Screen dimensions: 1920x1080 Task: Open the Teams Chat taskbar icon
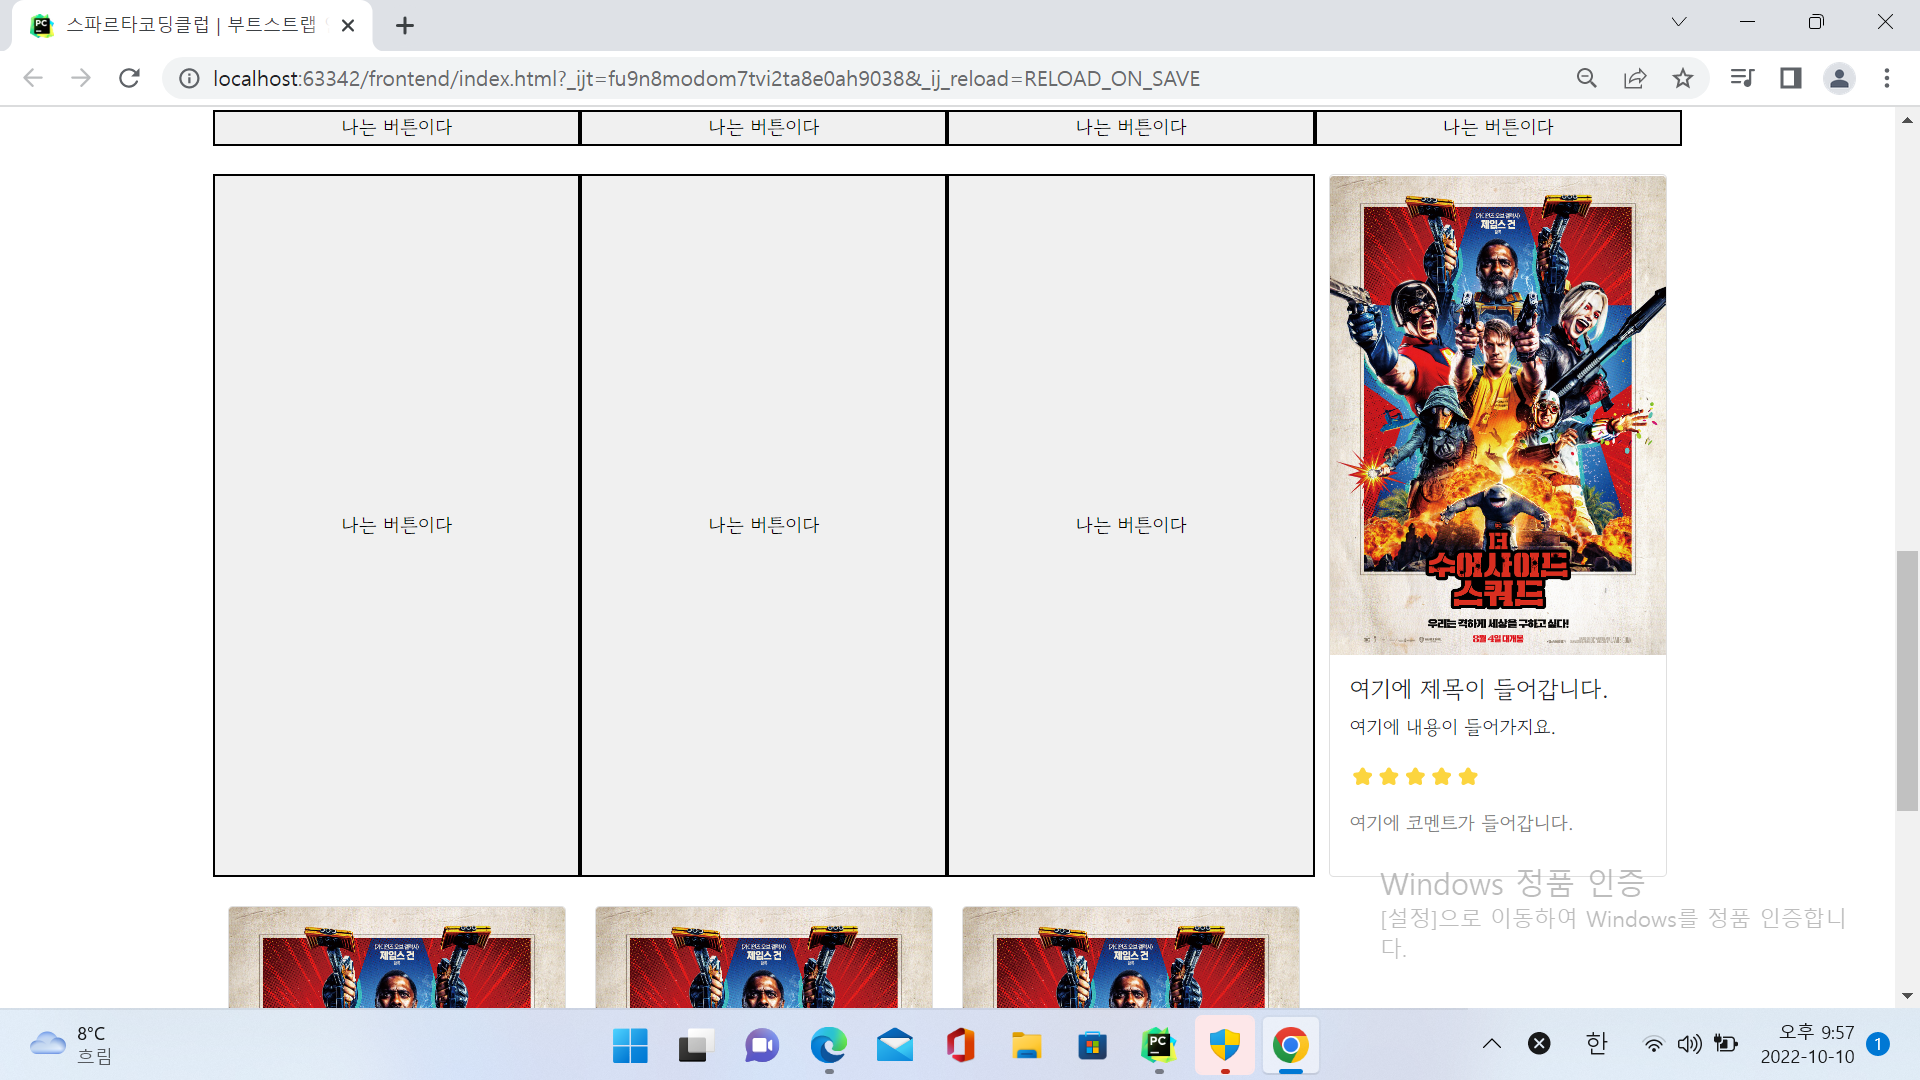click(762, 1046)
